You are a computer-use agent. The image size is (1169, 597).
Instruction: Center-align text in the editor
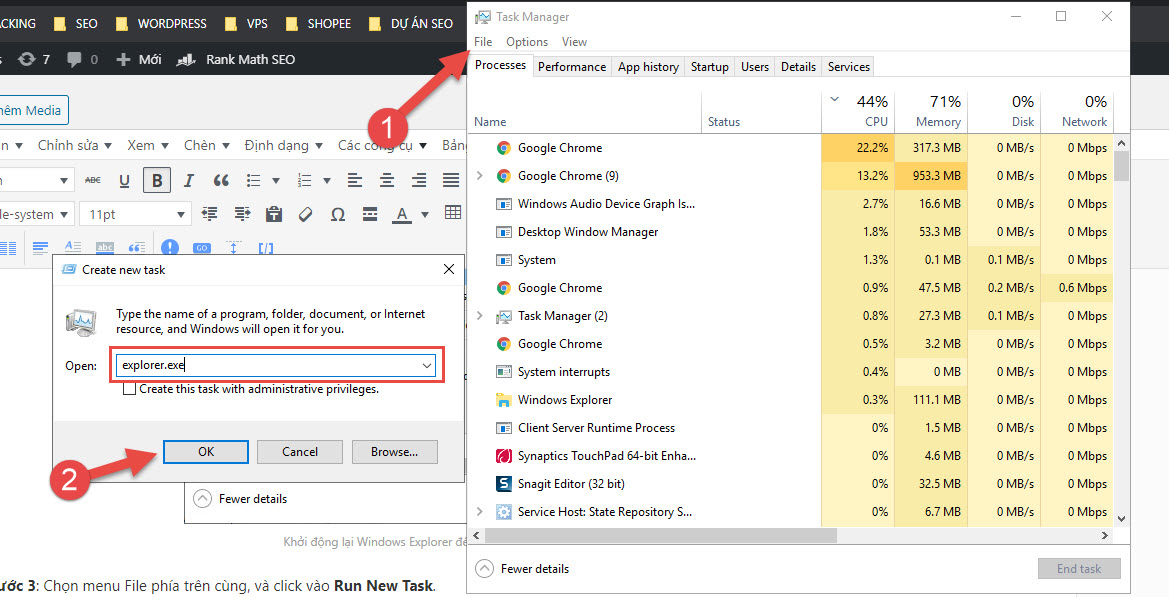point(387,180)
